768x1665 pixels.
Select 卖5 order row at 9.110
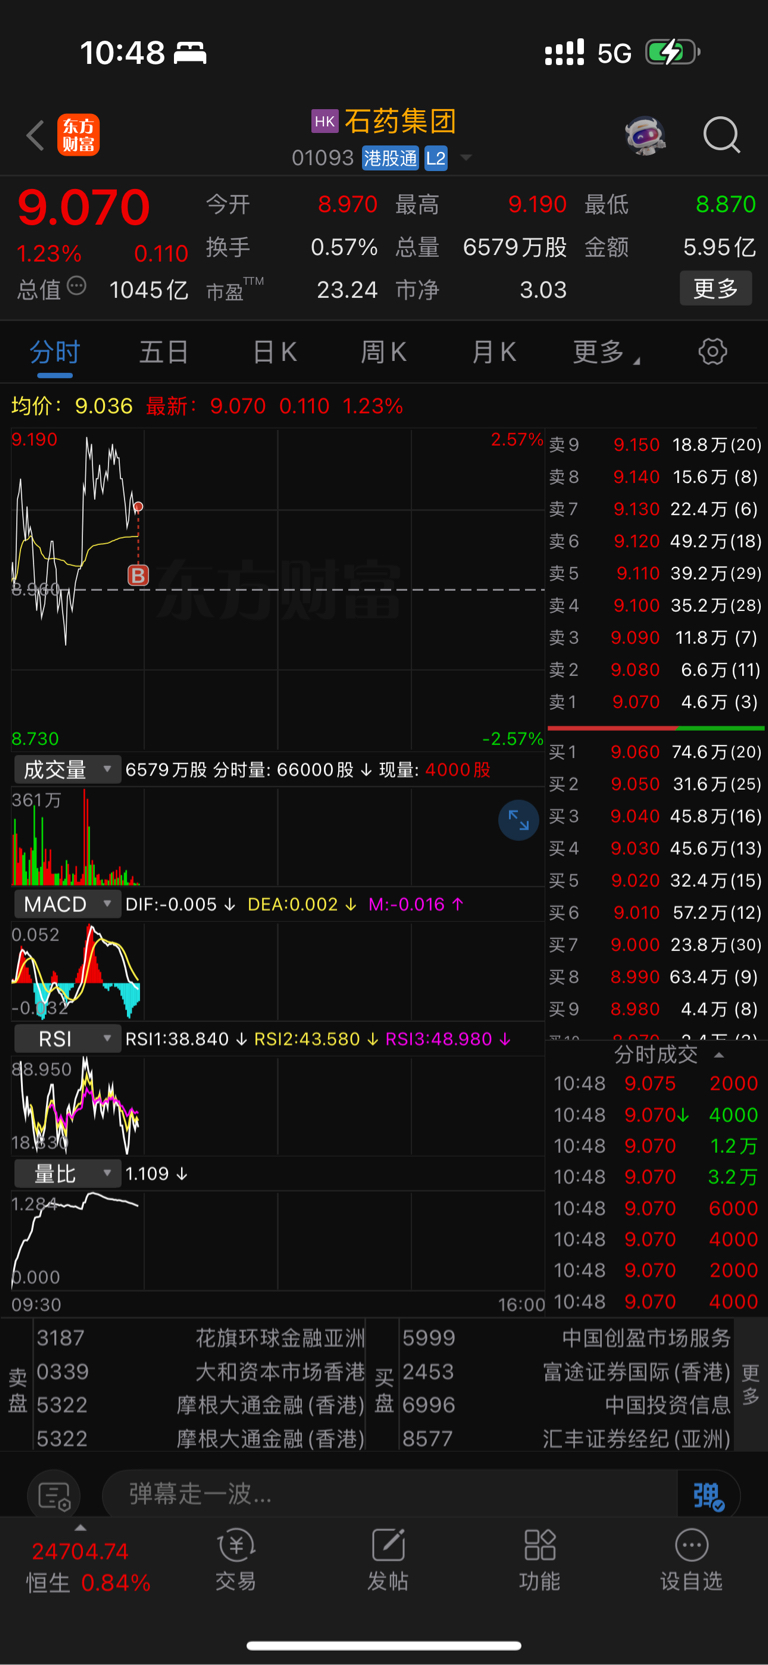tap(655, 573)
